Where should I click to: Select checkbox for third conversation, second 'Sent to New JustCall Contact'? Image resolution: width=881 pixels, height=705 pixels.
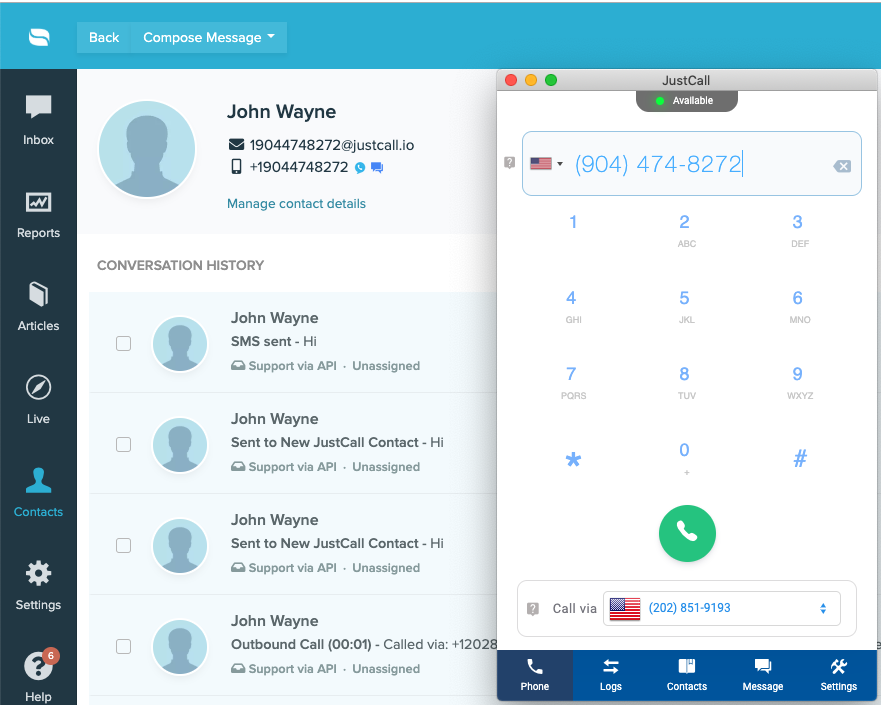pos(124,545)
